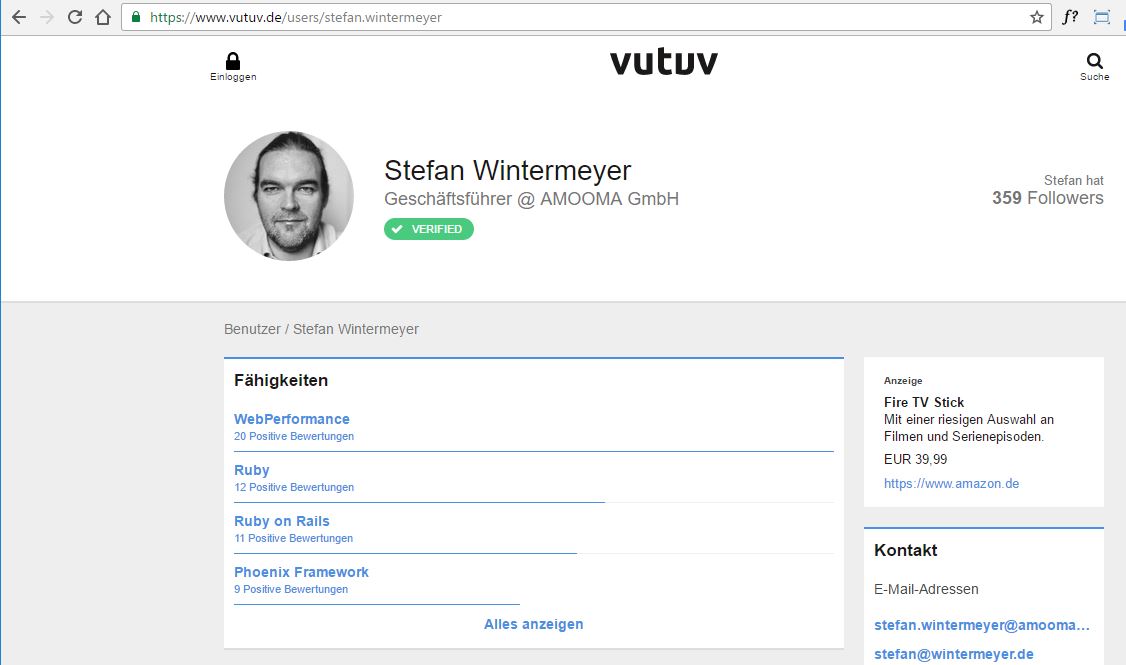Expand skills with Alles anzeigen
The width and height of the screenshot is (1126, 665).
(x=533, y=624)
